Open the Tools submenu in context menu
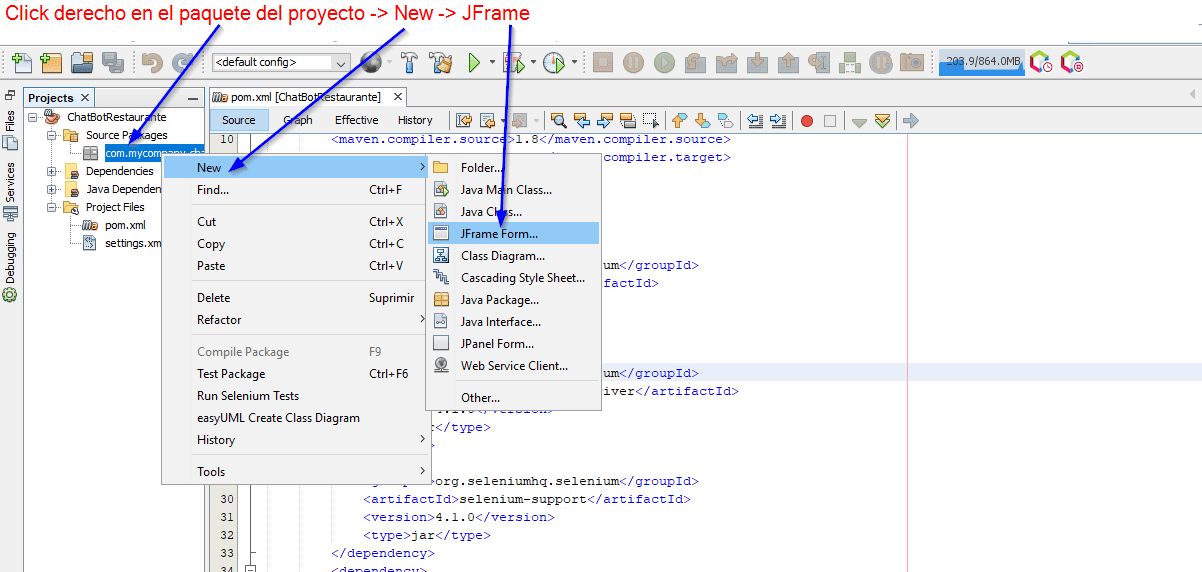The image size is (1202, 572). (x=296, y=472)
